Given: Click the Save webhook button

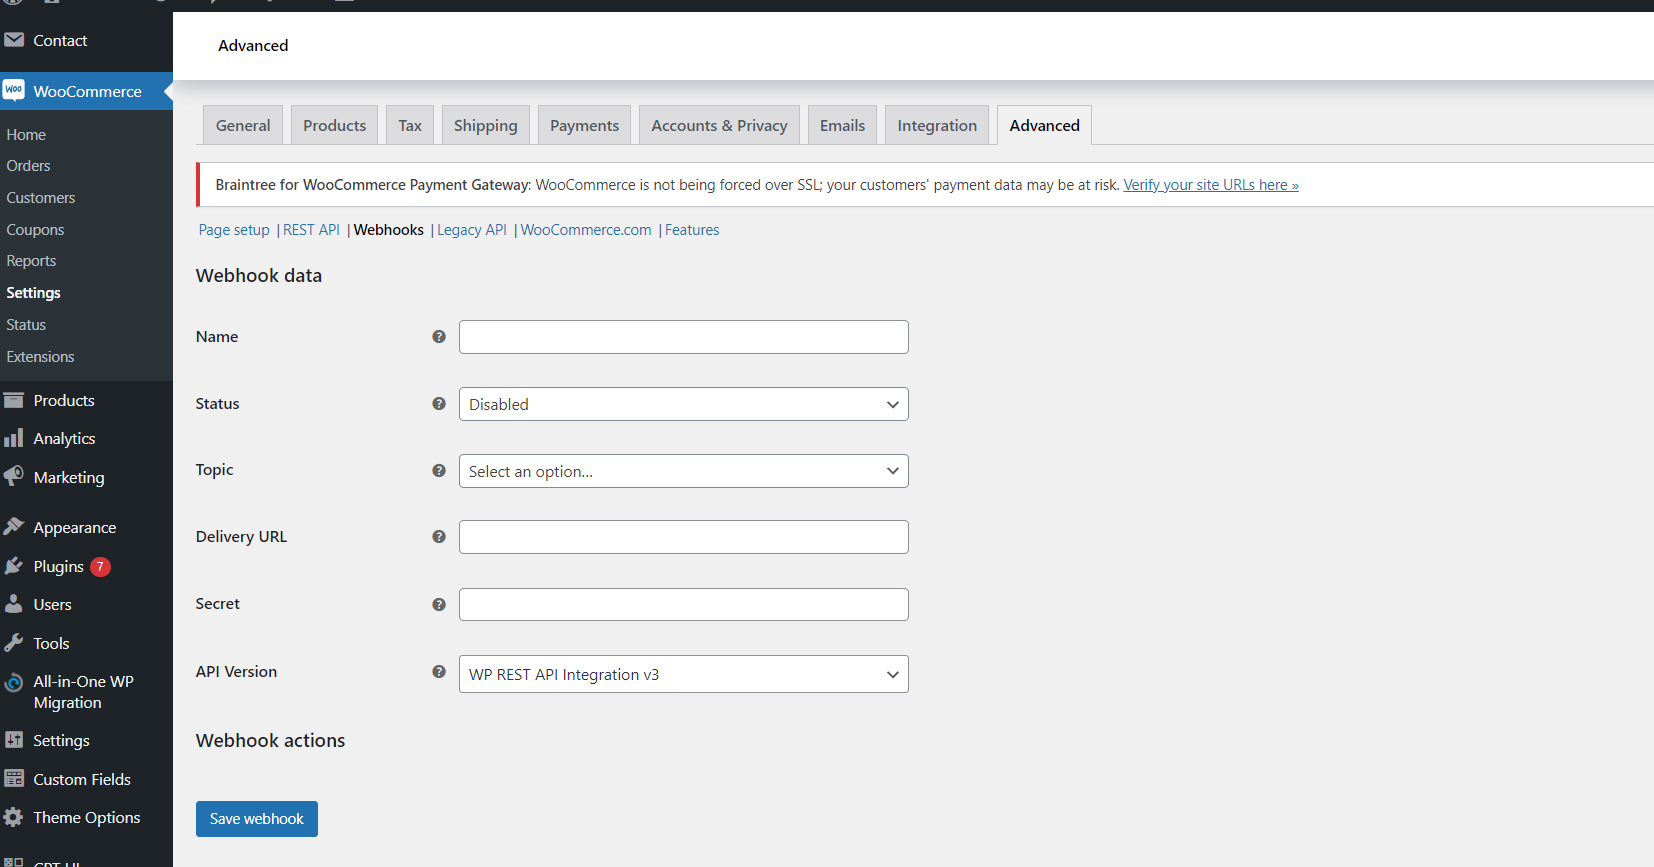Looking at the screenshot, I should (x=257, y=819).
